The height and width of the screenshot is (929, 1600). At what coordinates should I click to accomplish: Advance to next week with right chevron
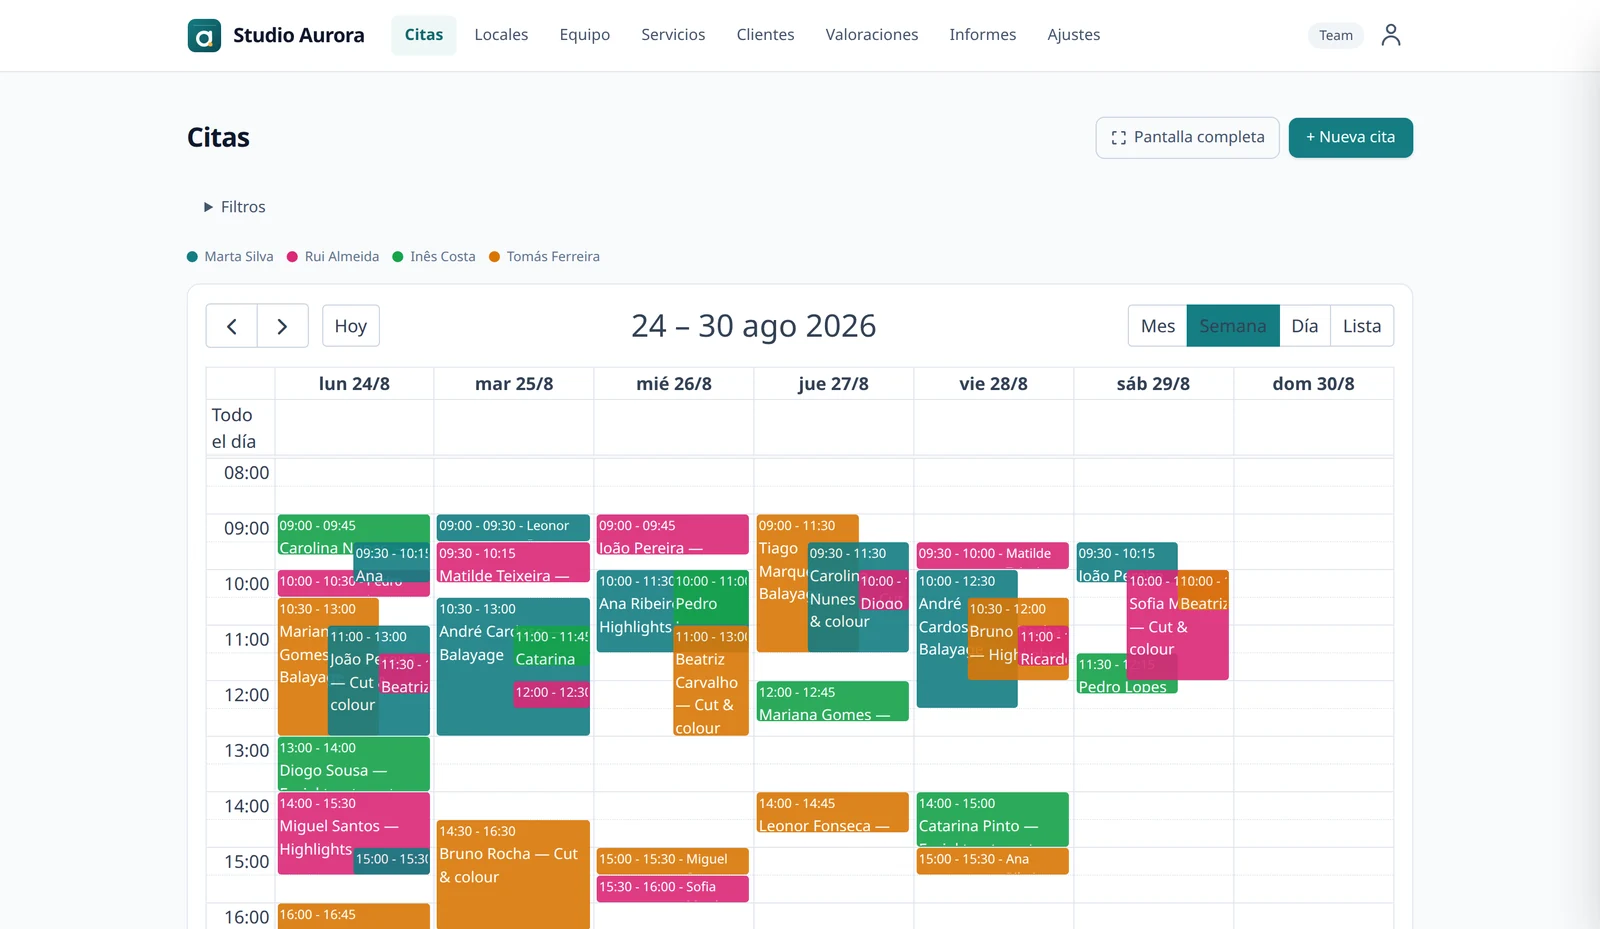(x=282, y=326)
